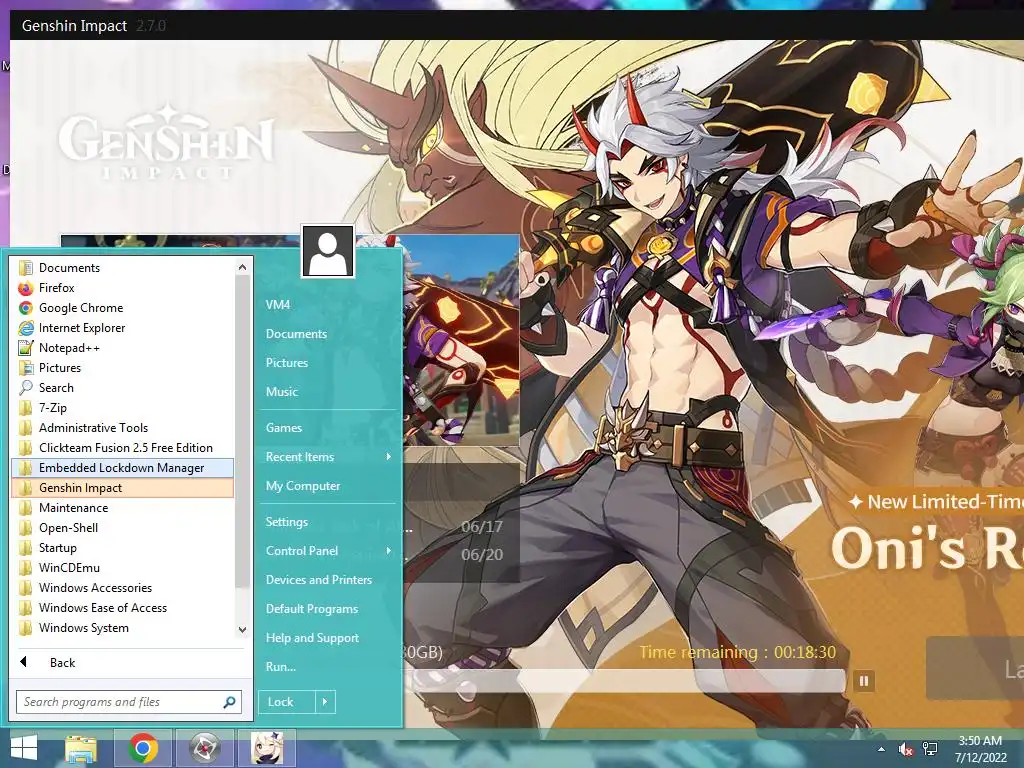The height and width of the screenshot is (768, 1024).
Task: Open Pictures in the programs list
Action: [x=123, y=368]
